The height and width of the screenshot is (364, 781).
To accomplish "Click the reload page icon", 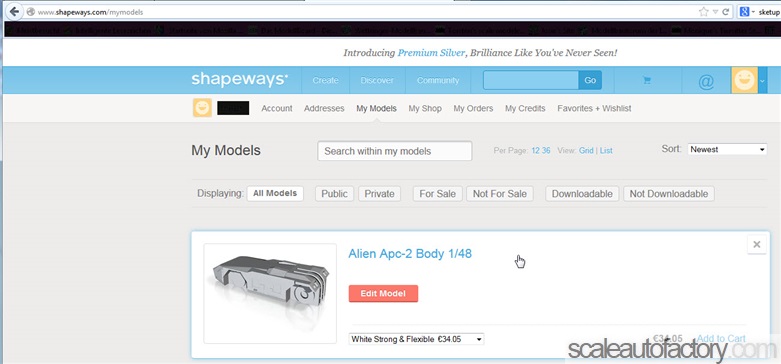I will tap(726, 11).
